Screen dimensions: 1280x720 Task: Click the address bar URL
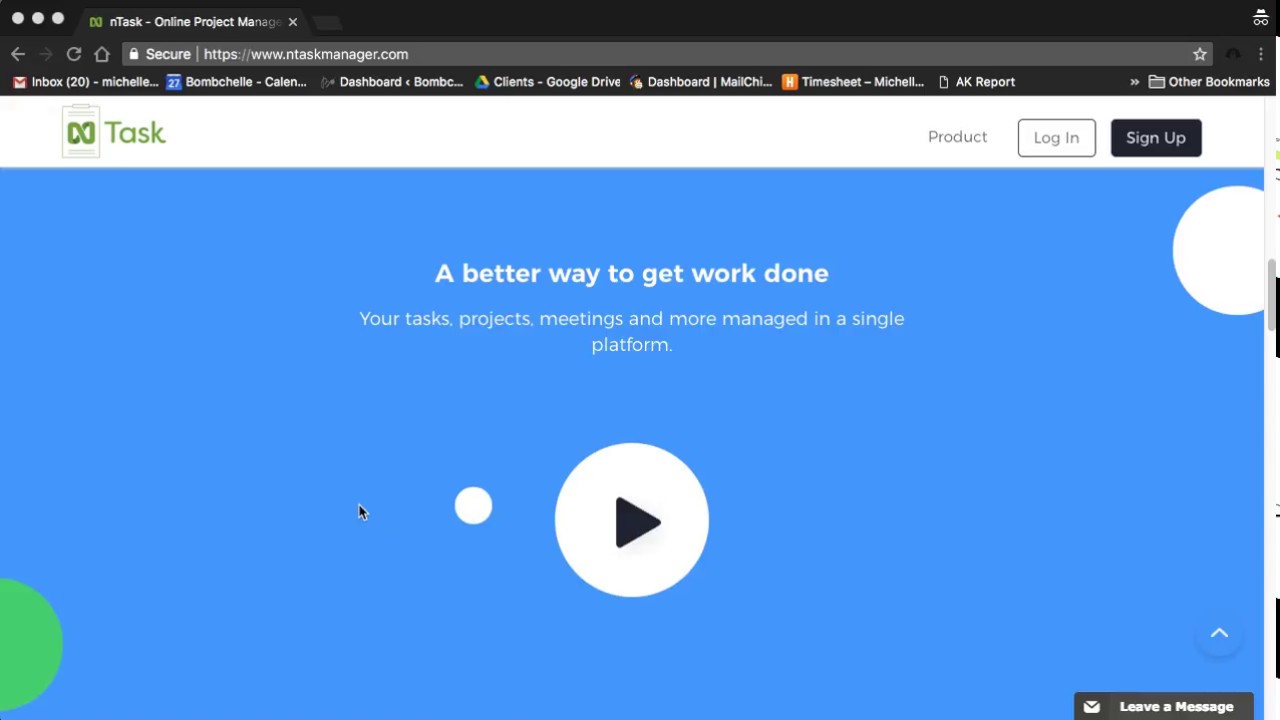306,54
